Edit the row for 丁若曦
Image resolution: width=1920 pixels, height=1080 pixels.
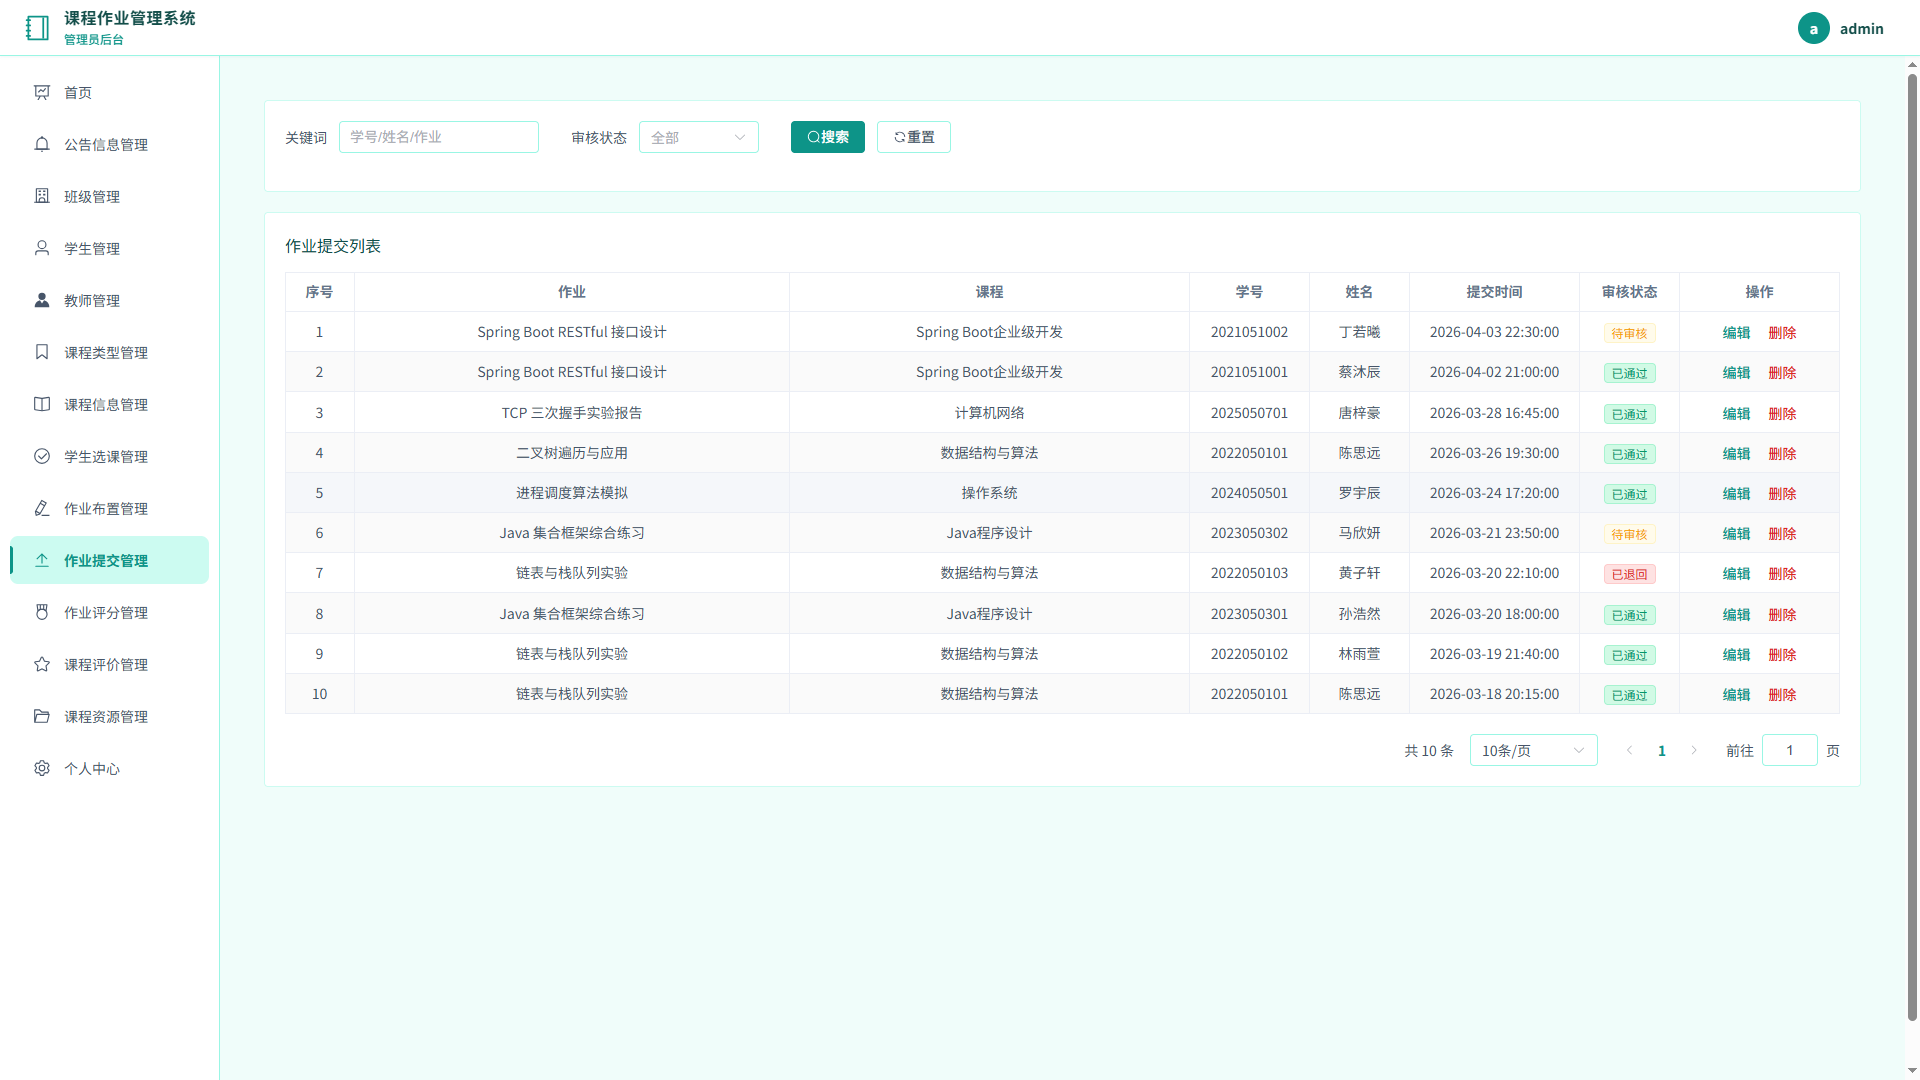[1736, 333]
